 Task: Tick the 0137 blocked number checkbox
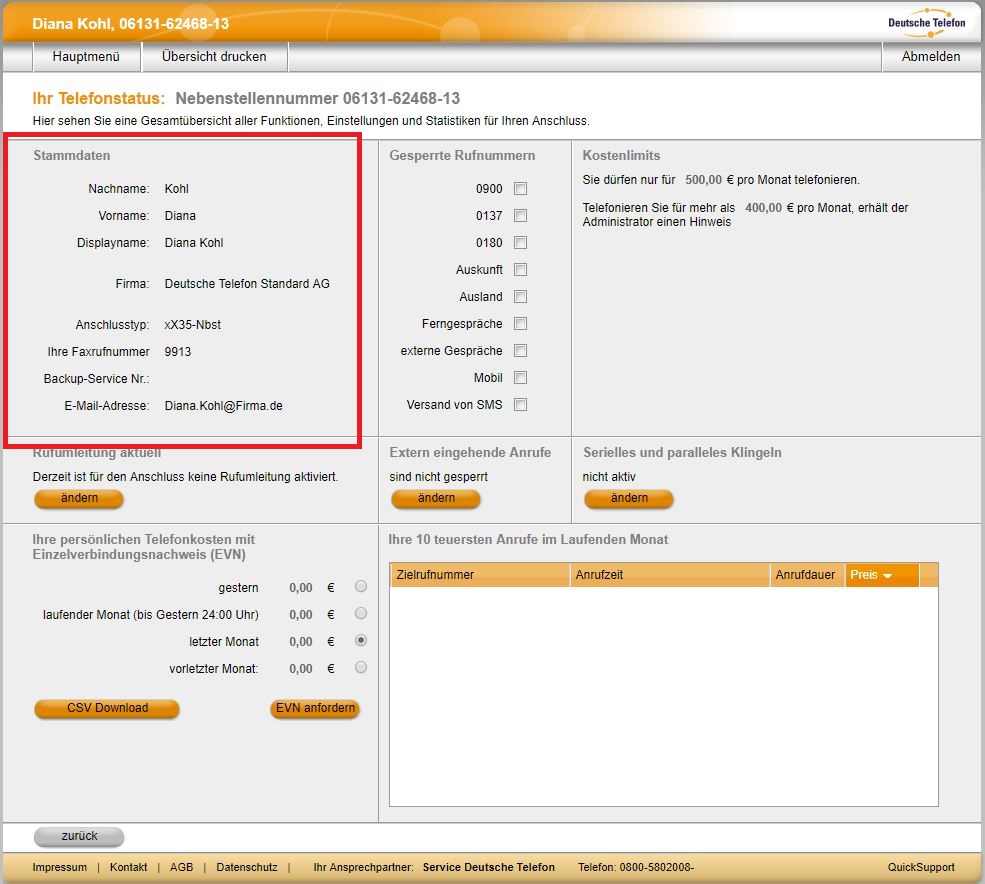coord(520,216)
